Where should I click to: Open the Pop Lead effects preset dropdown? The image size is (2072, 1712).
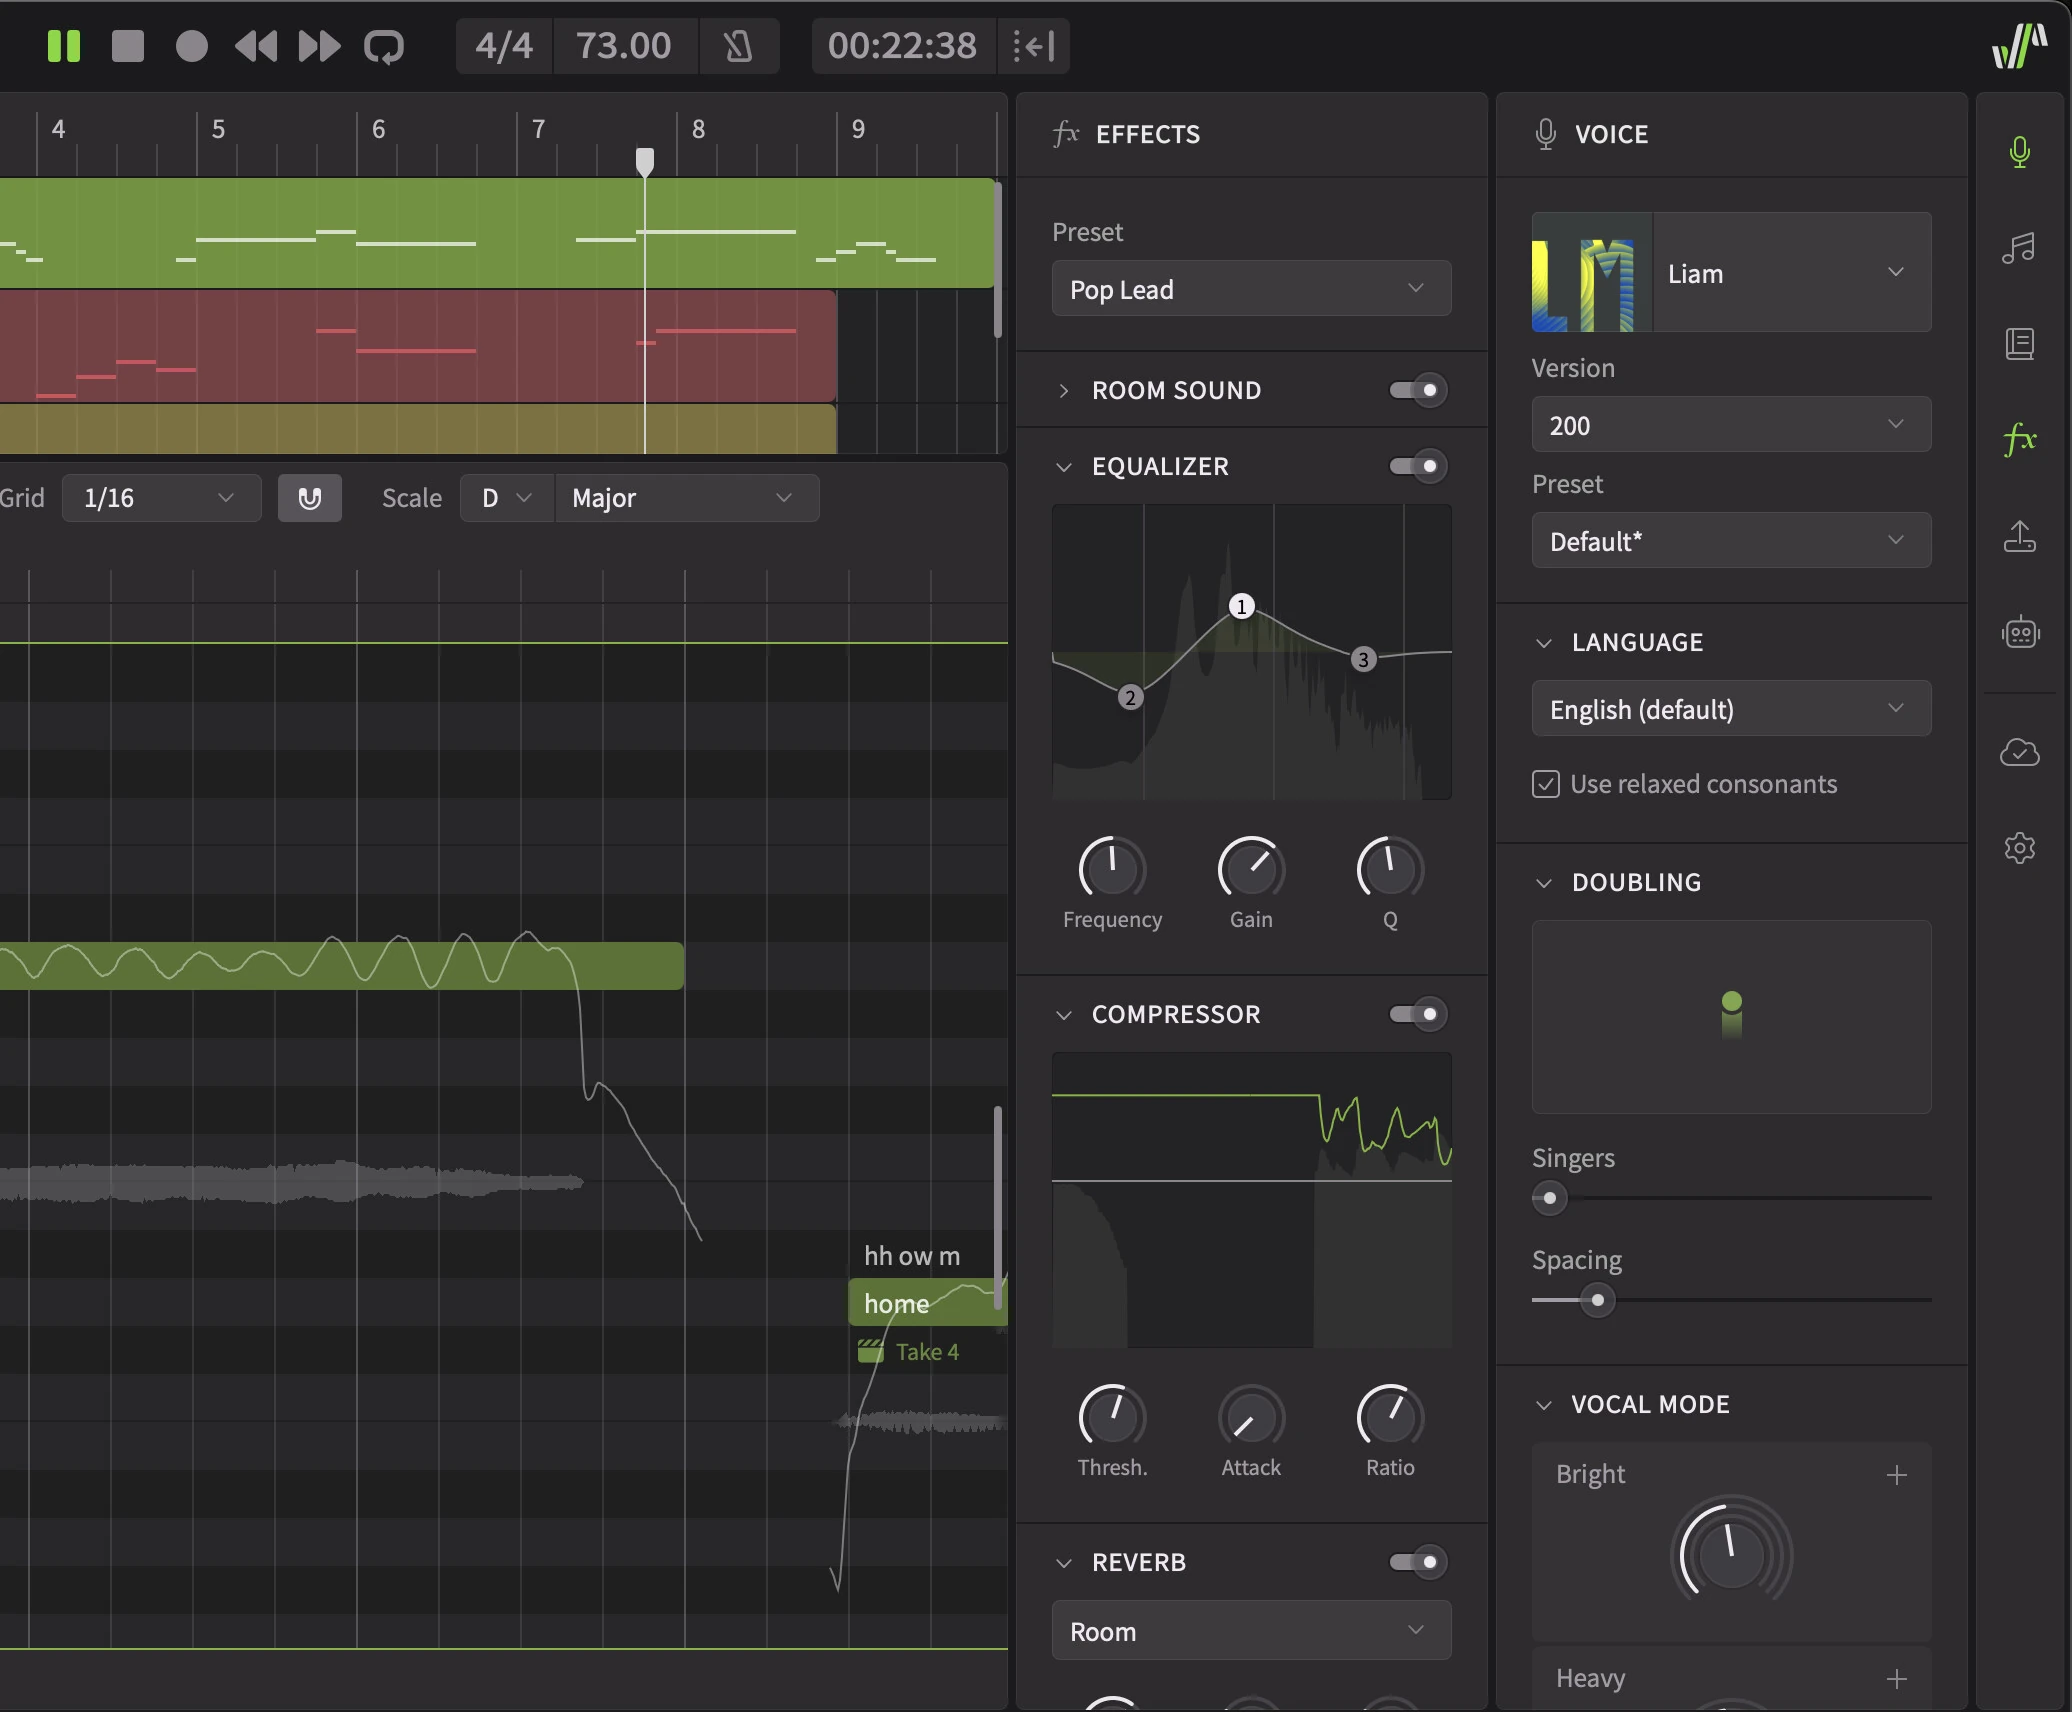(x=1250, y=289)
